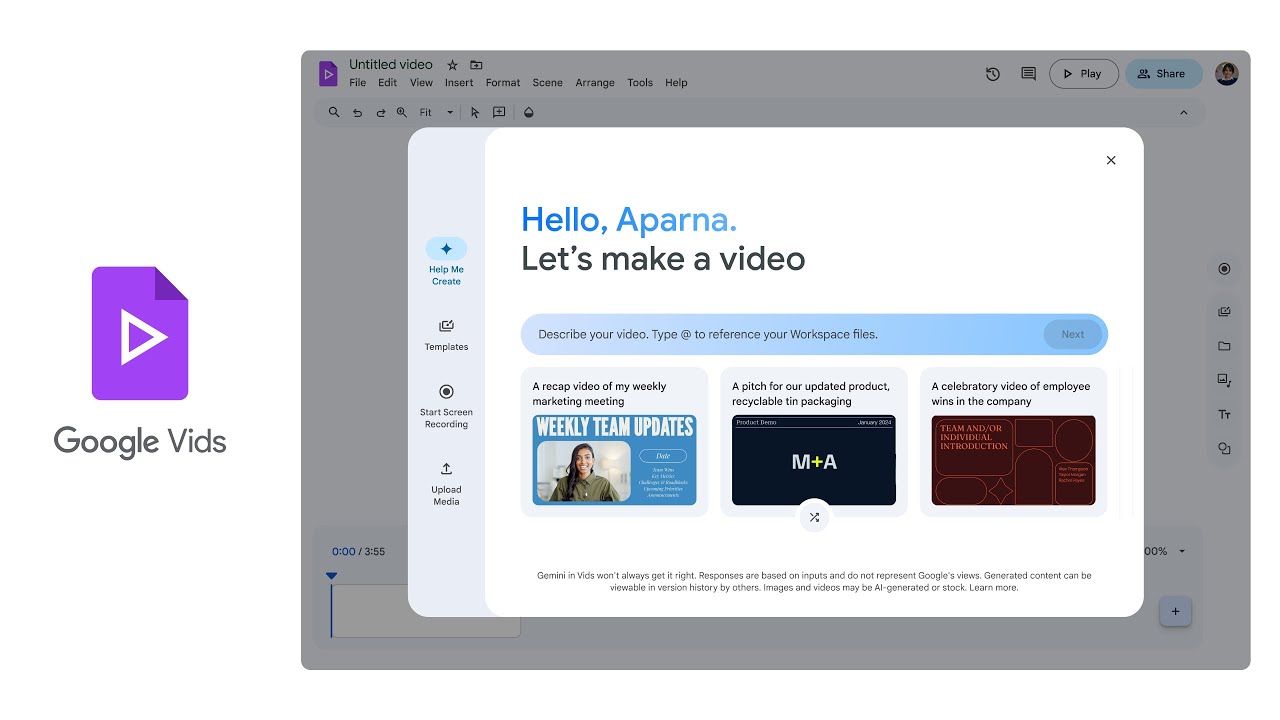Select the recording icon in right sidebar
This screenshot has height=720, width=1280.
click(1224, 268)
